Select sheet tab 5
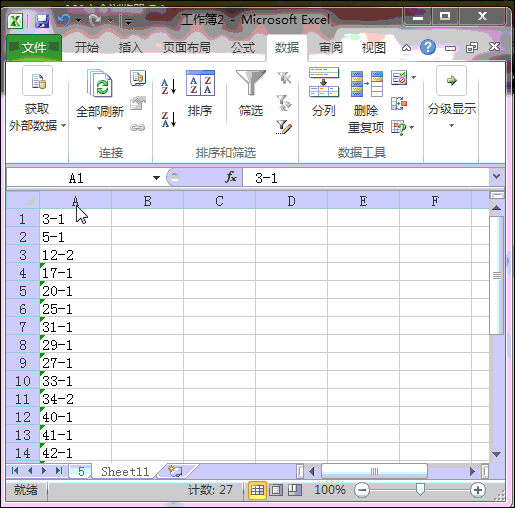 [81, 471]
